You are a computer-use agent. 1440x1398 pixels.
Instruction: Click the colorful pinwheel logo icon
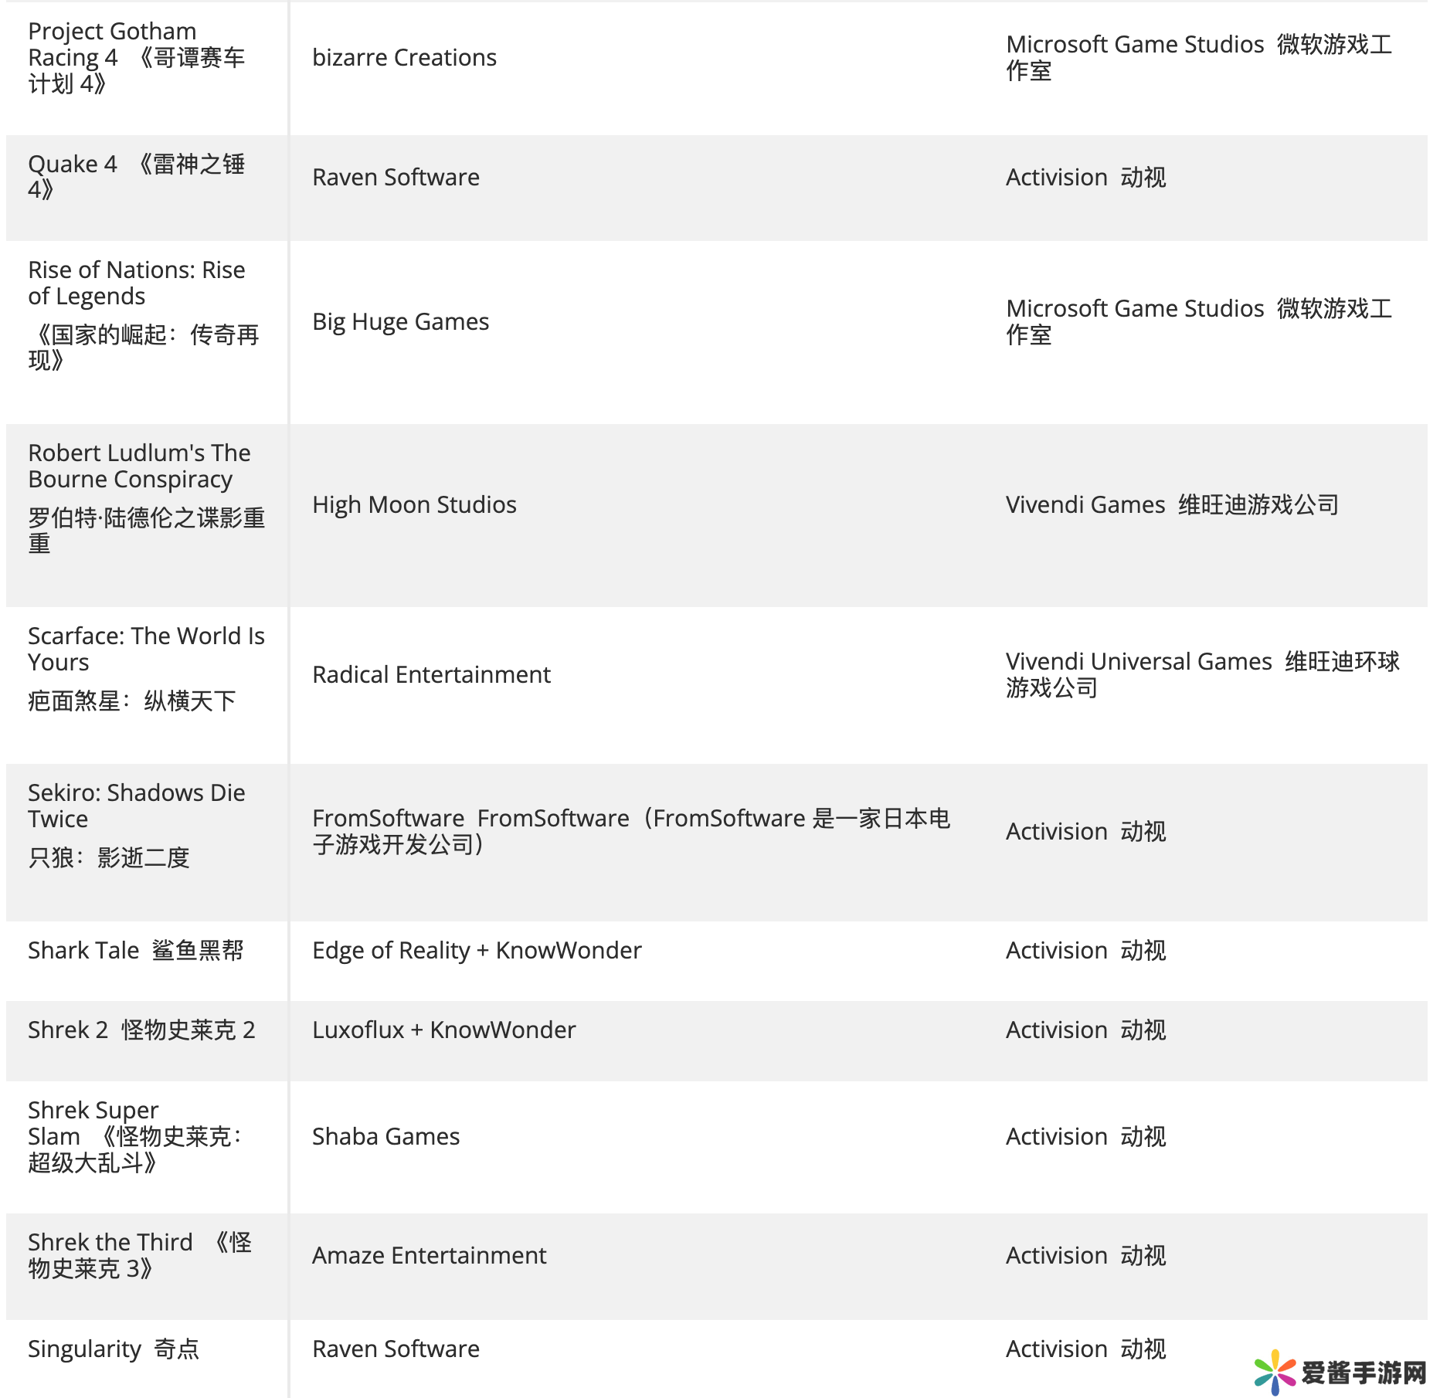[1275, 1371]
